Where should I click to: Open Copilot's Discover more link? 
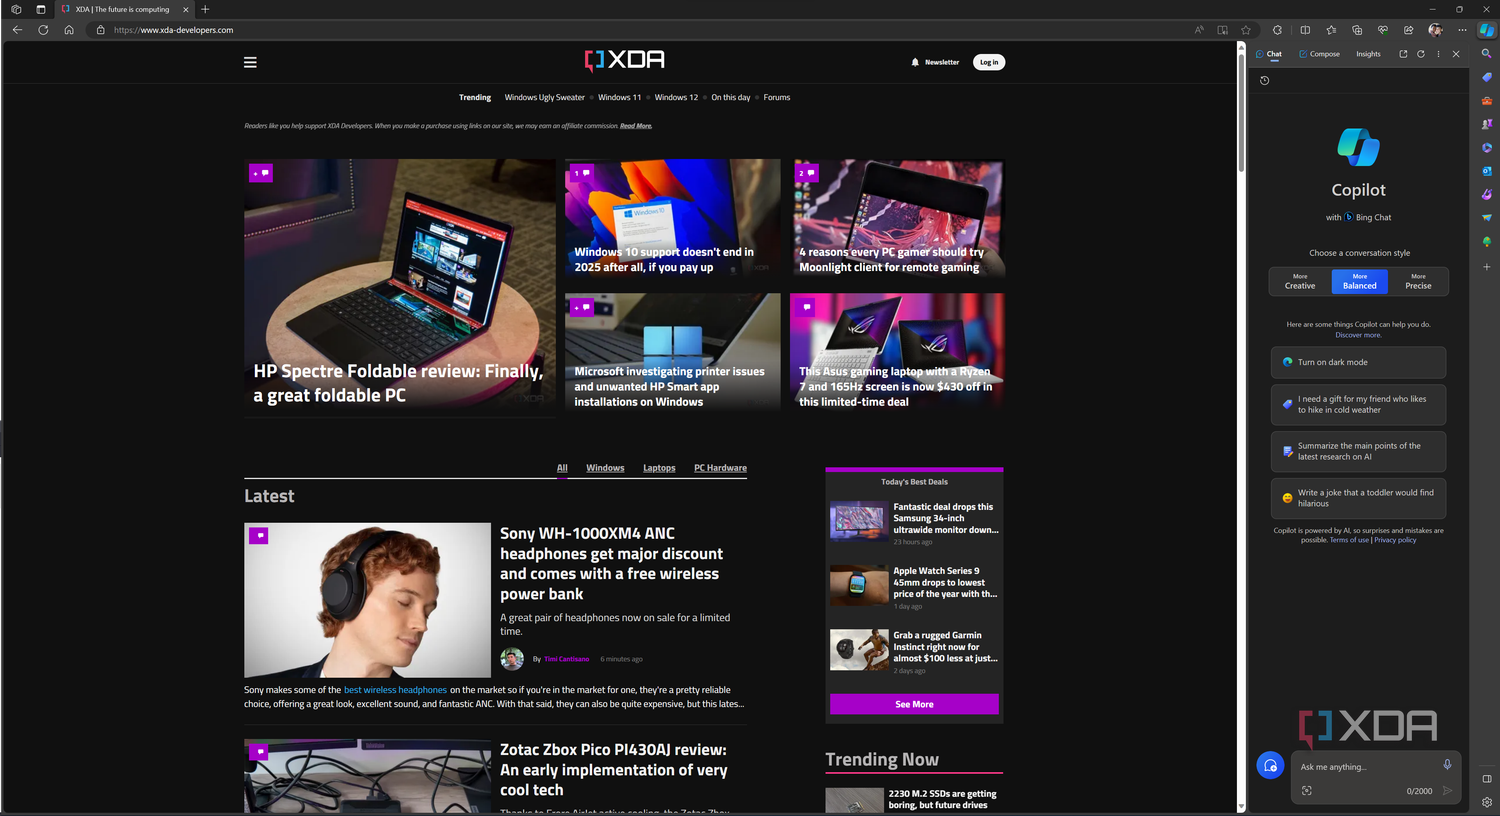coord(1358,335)
